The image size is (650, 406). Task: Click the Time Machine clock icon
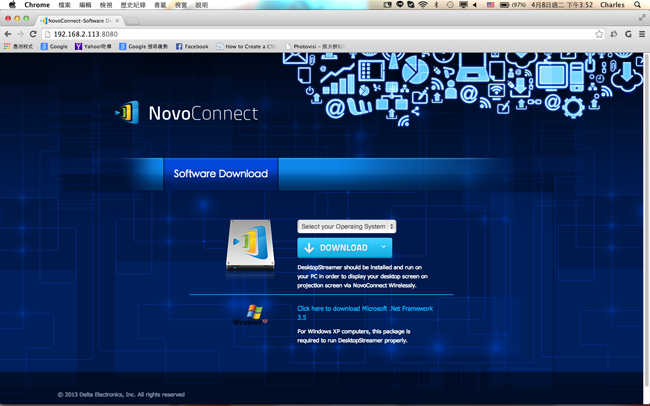450,5
